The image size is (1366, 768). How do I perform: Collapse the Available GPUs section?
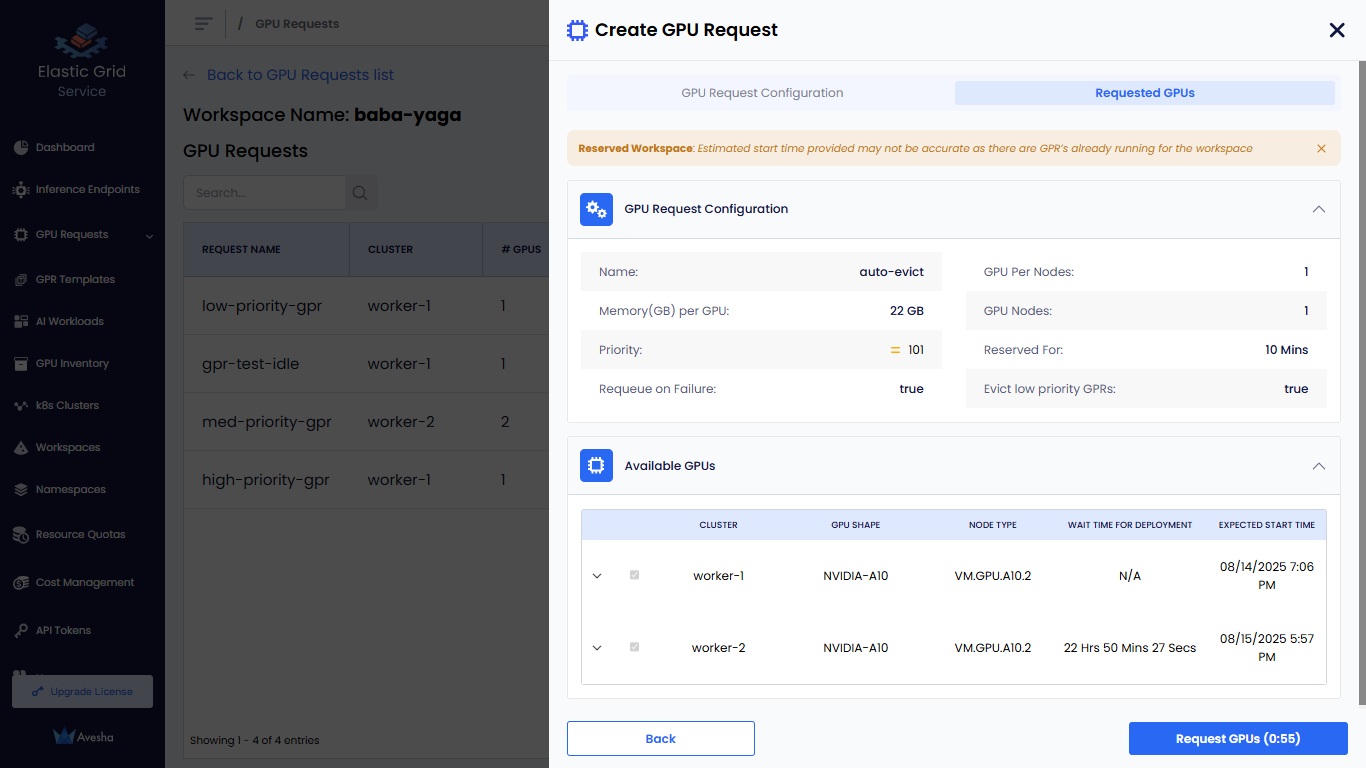1318,466
